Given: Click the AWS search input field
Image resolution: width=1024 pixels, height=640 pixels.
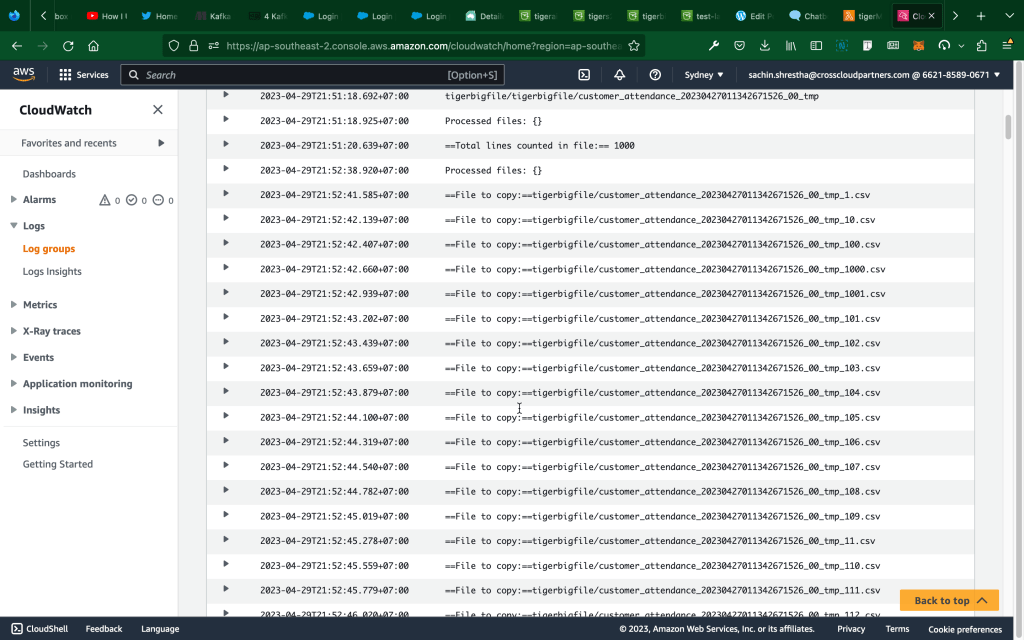Looking at the screenshot, I should coord(290,75).
